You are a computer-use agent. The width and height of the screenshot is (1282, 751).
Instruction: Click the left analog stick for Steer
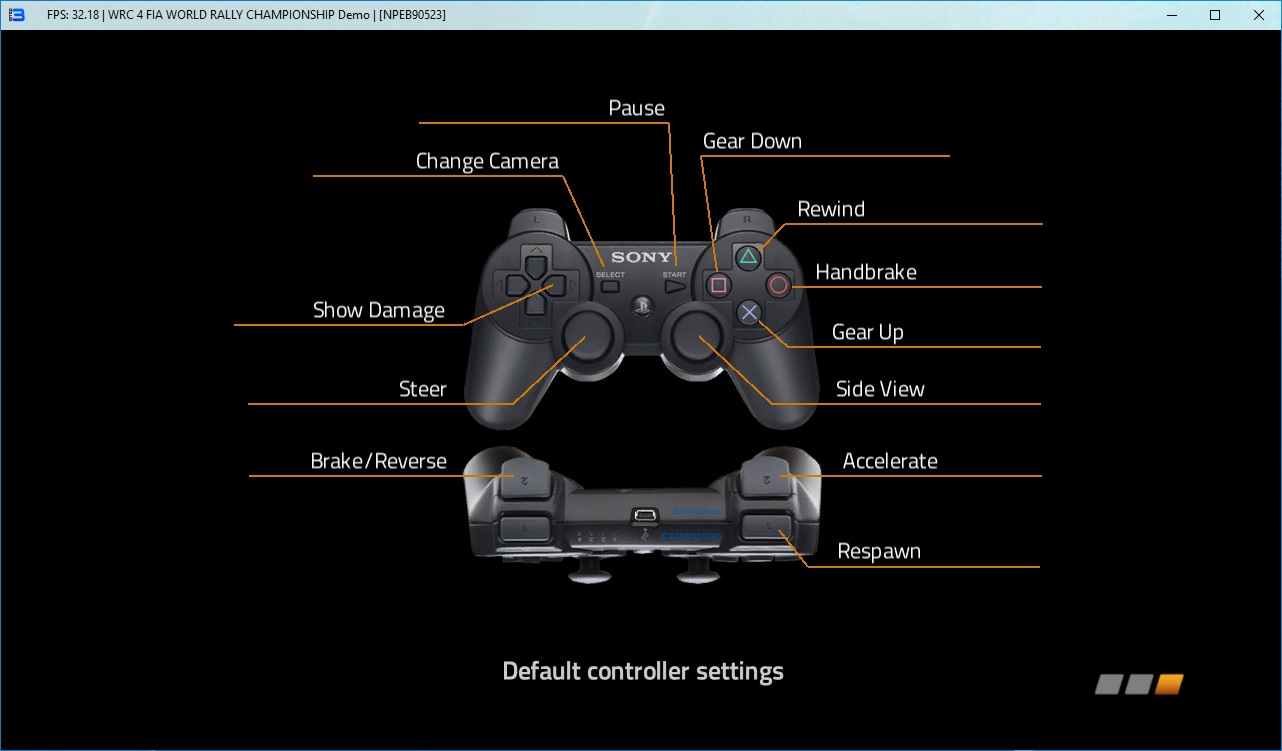[587, 335]
